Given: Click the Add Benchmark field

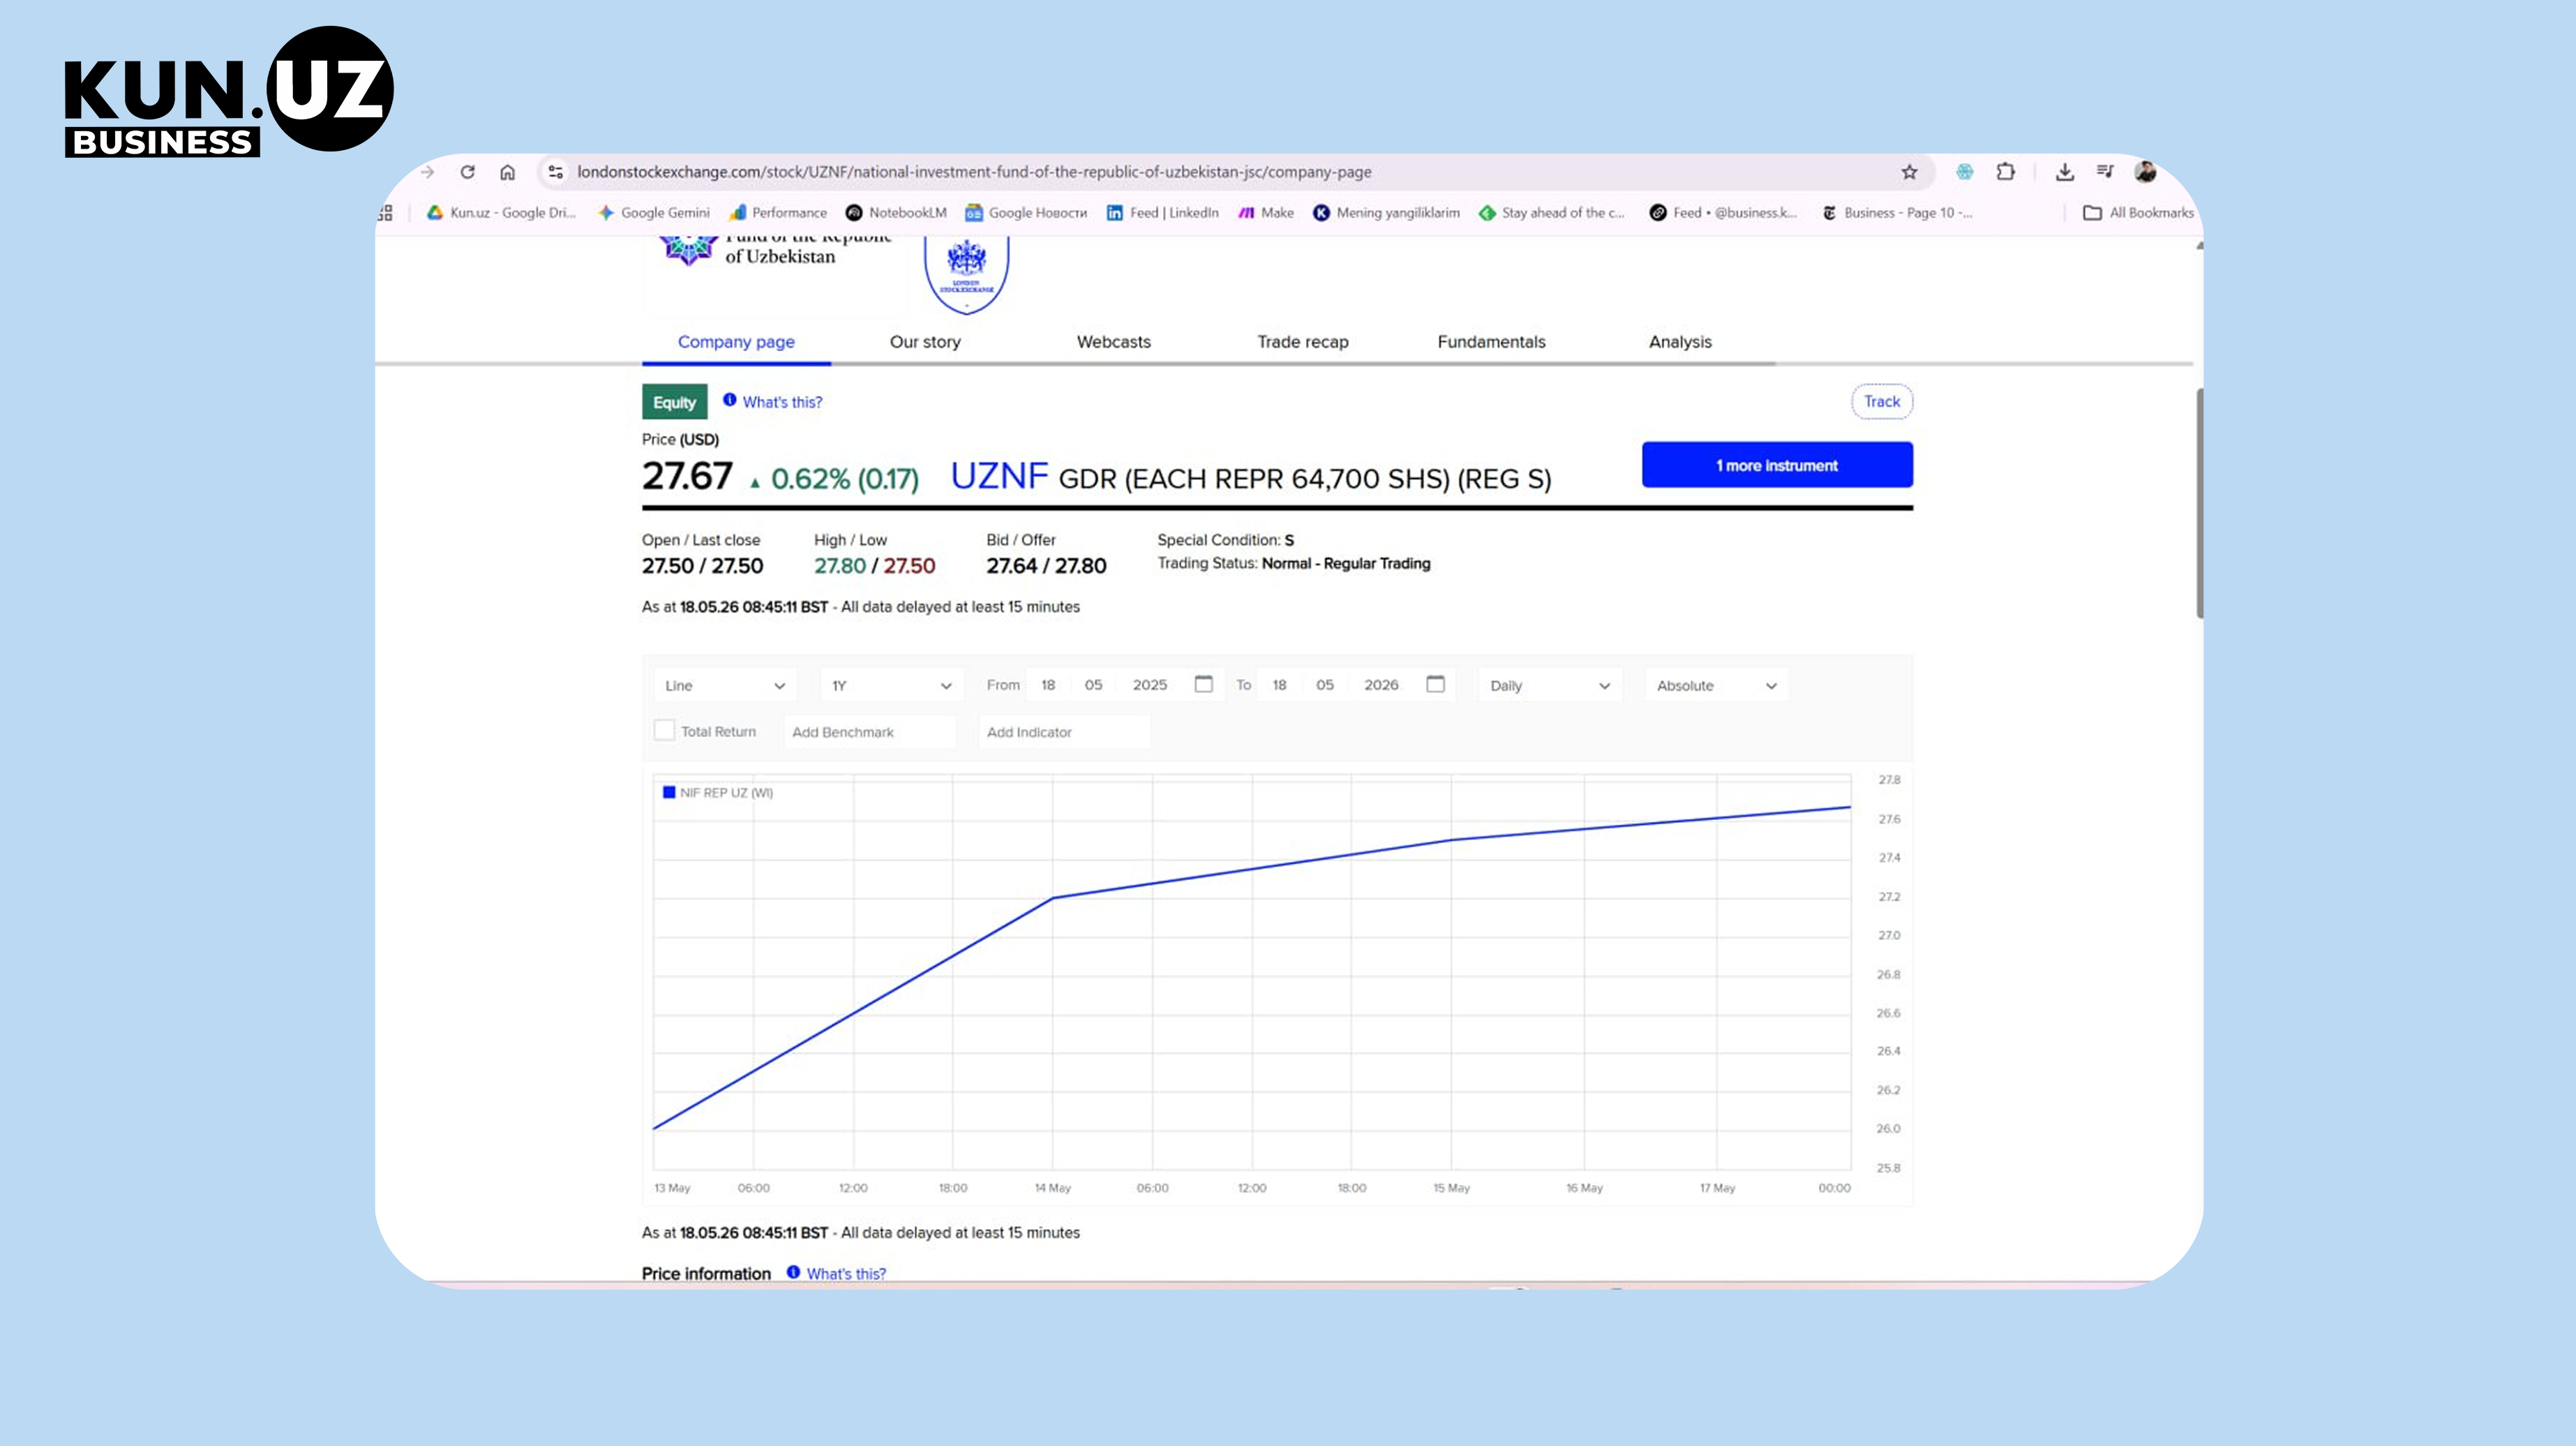Looking at the screenshot, I should coord(870,732).
